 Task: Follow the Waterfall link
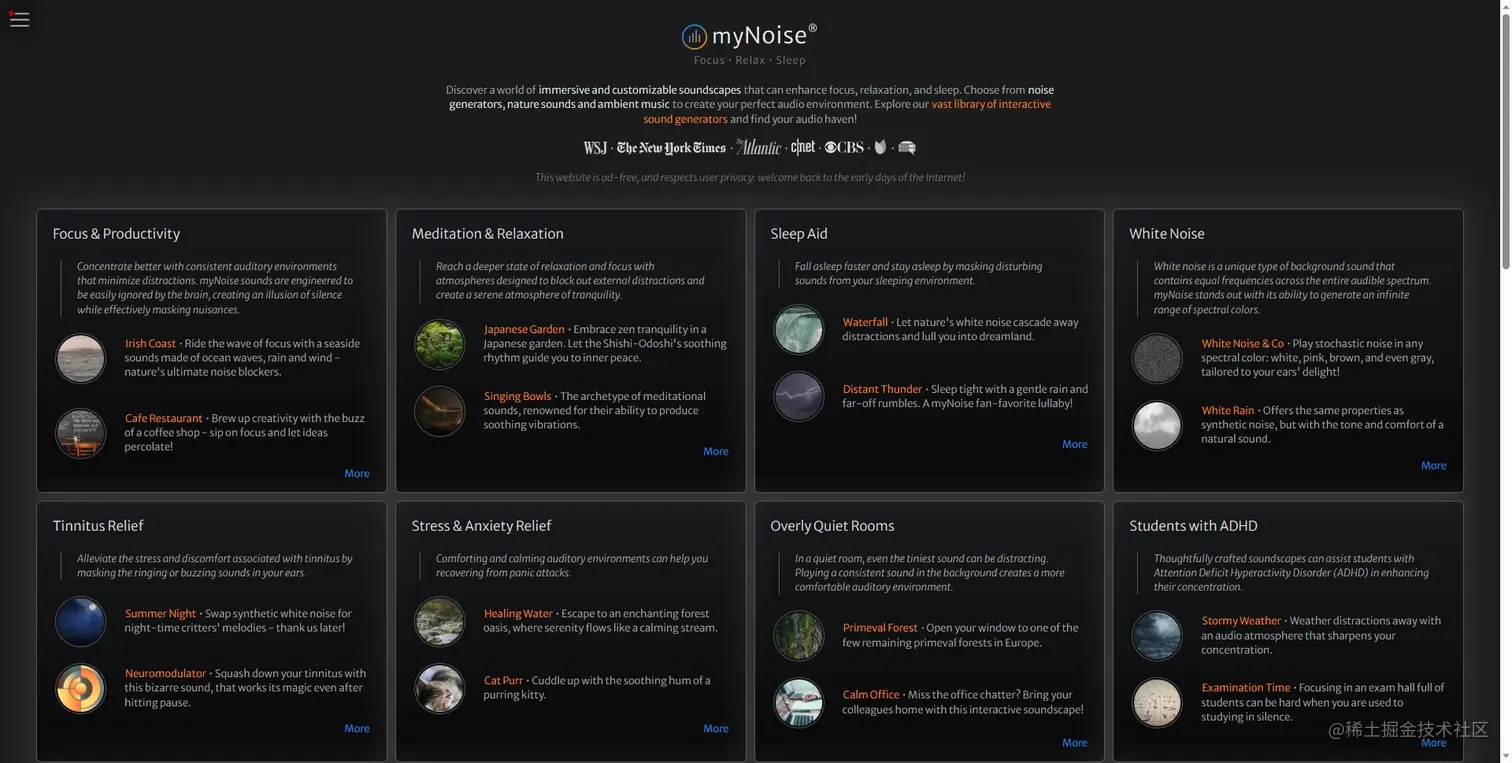point(865,322)
